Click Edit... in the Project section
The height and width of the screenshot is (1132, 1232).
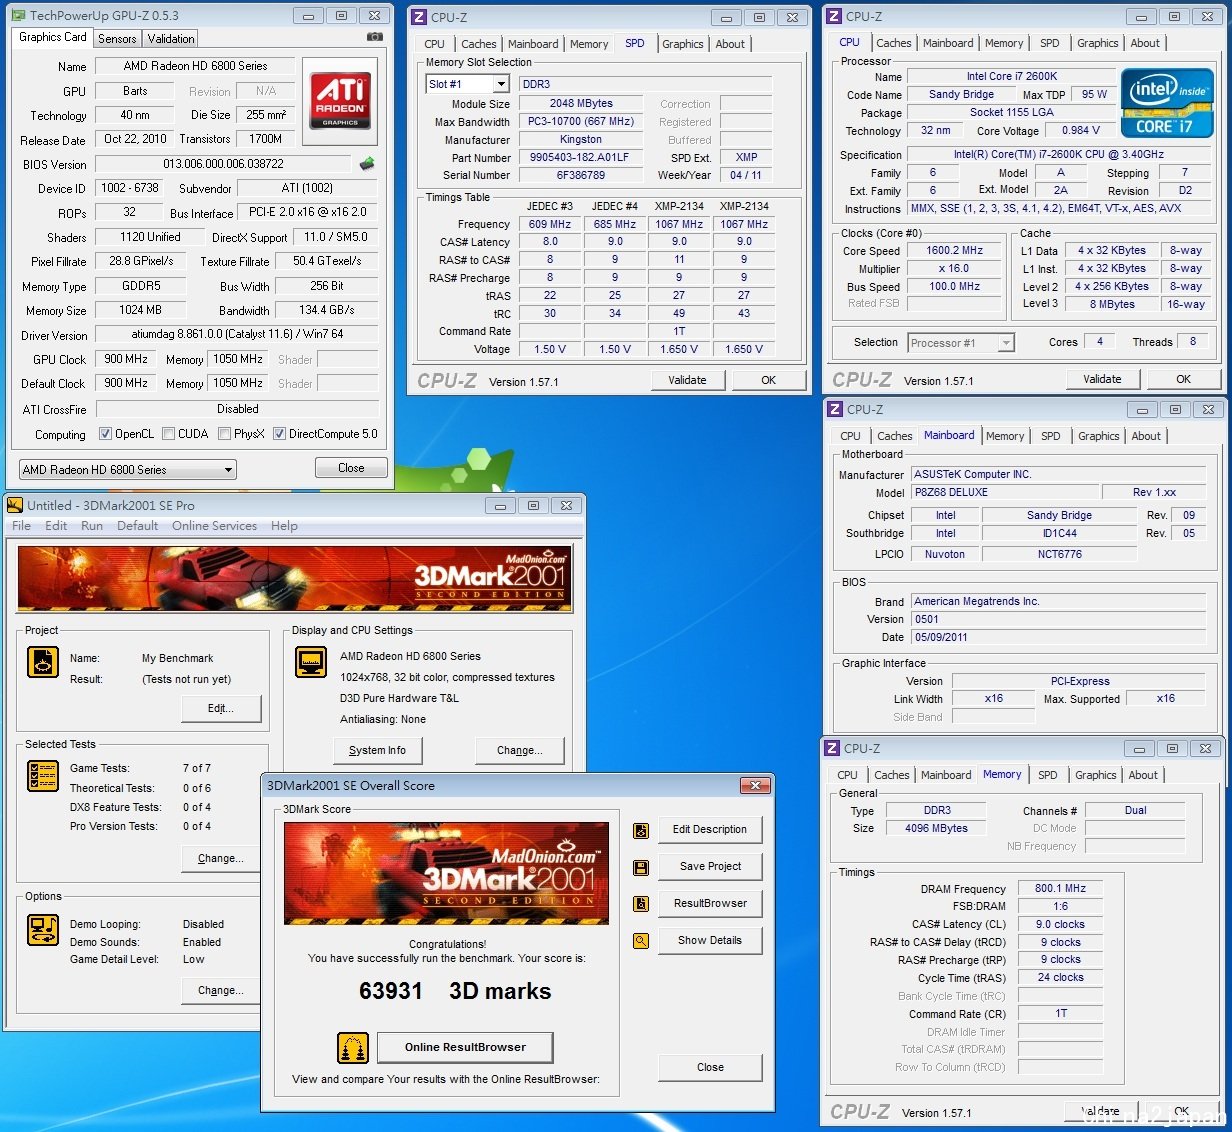(221, 708)
